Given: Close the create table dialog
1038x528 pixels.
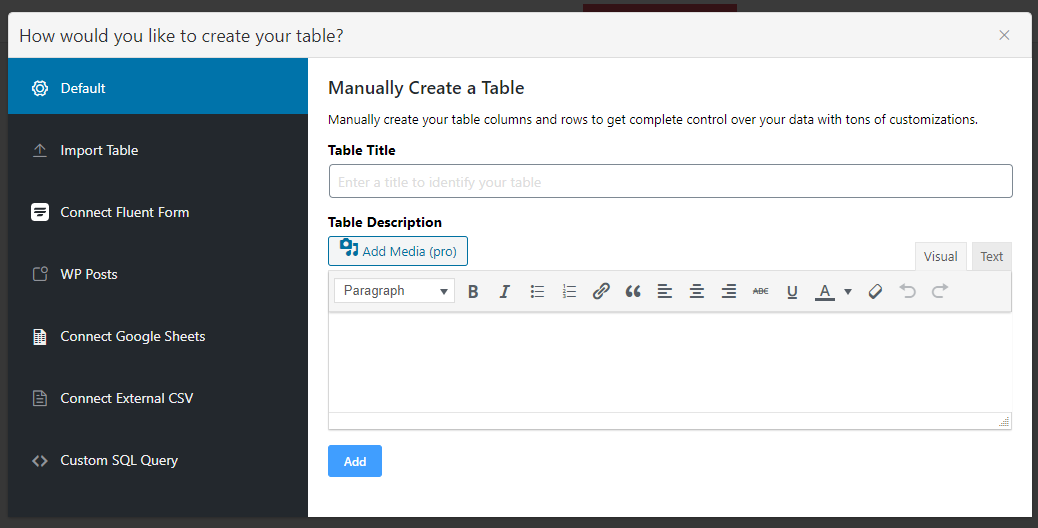Looking at the screenshot, I should coord(1004,35).
